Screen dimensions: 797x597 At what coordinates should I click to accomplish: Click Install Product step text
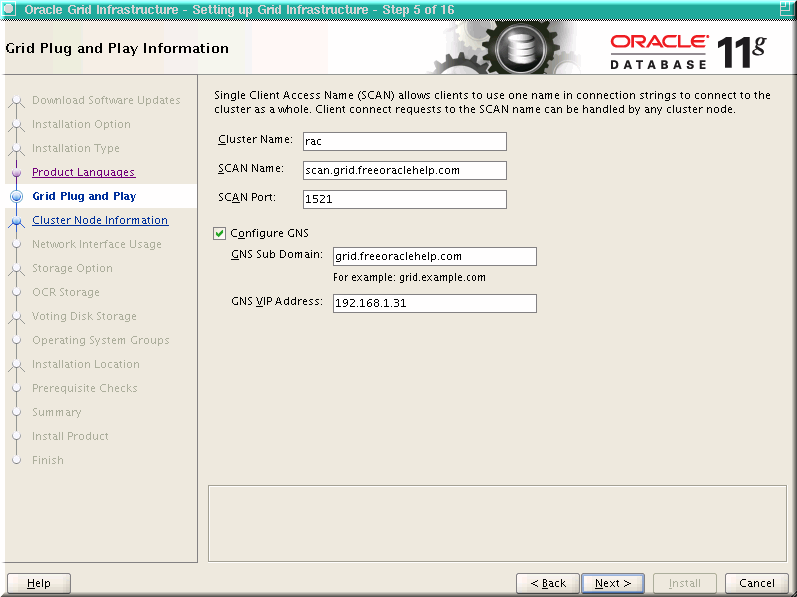click(70, 436)
